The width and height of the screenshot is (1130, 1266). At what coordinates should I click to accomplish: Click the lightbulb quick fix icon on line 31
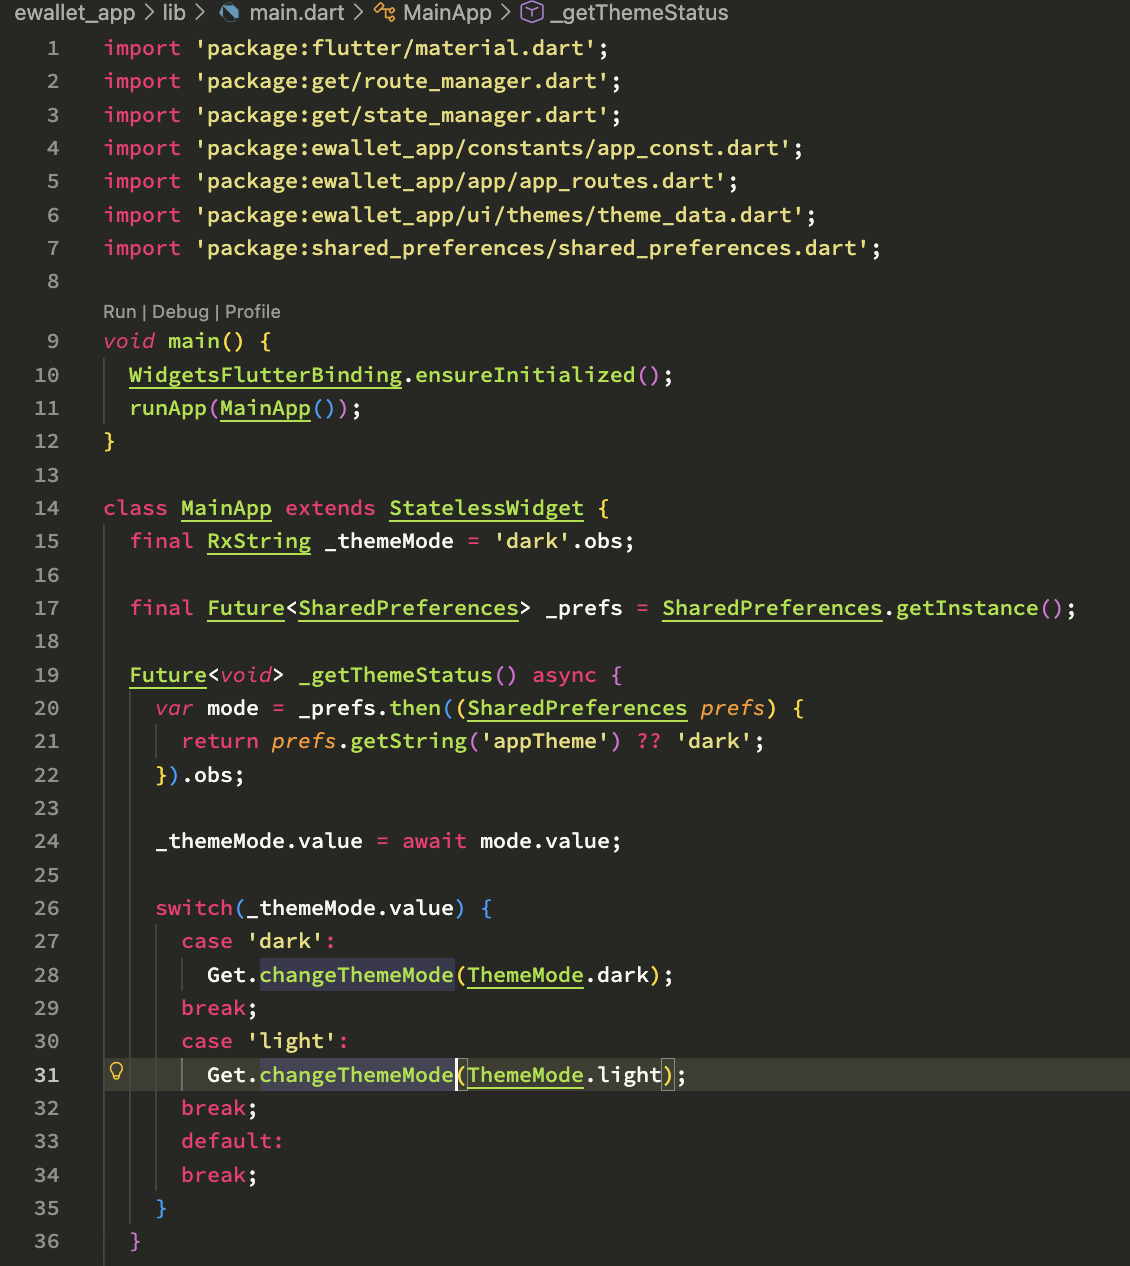(117, 1071)
